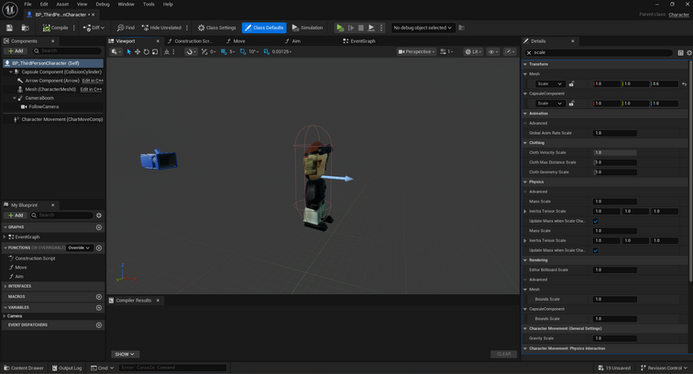Viewport: 693px width, 374px height.
Task: Reset Mesh scale to default arrow
Action: 684,84
